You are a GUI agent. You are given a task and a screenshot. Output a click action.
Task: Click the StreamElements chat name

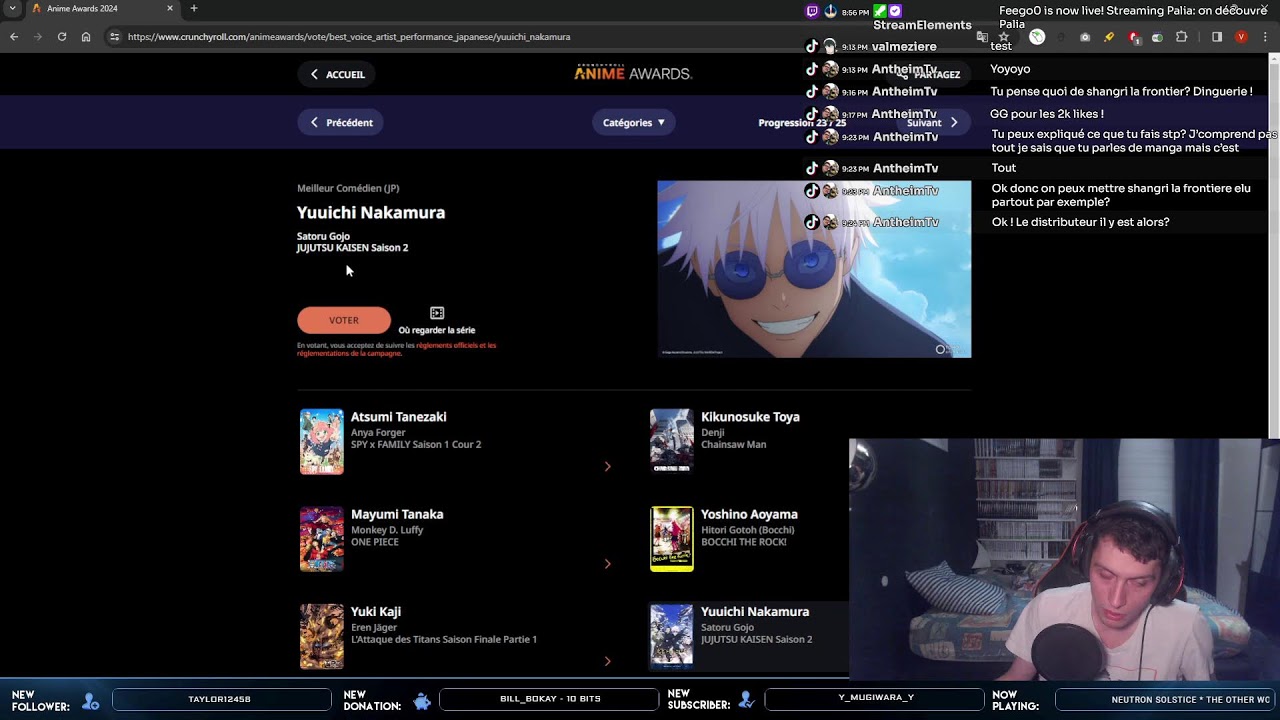coord(922,25)
